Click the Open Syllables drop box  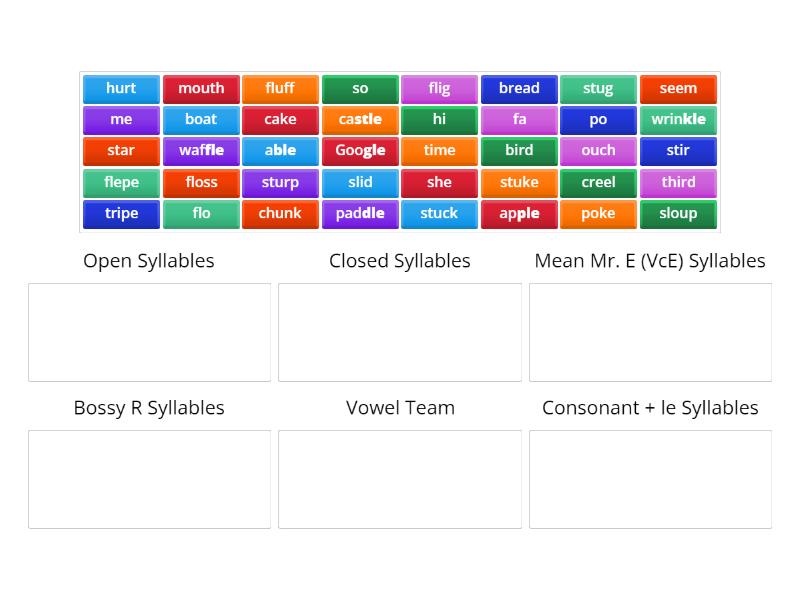point(149,332)
